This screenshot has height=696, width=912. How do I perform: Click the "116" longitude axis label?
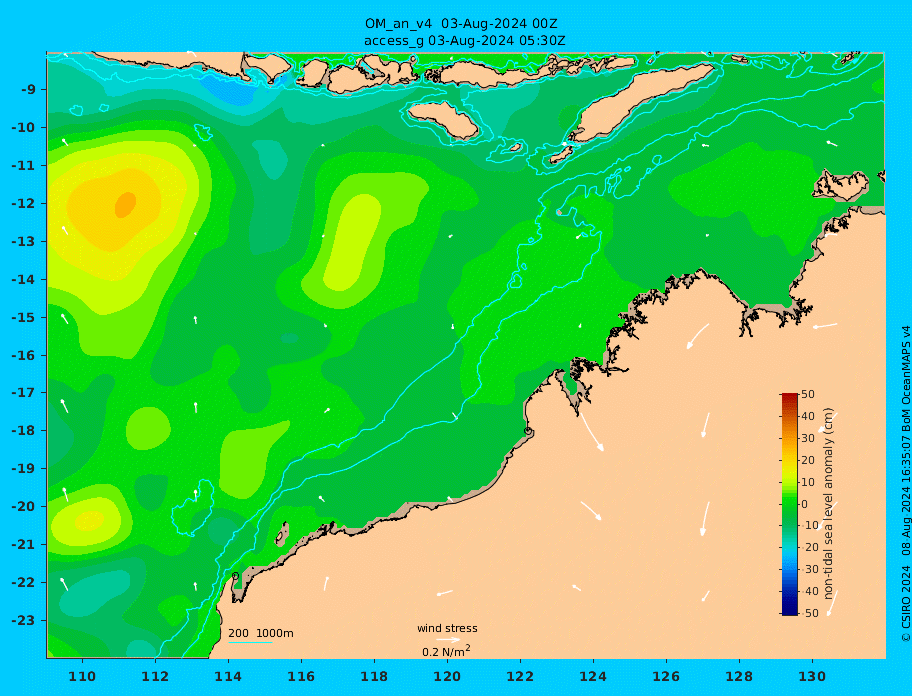[301, 676]
